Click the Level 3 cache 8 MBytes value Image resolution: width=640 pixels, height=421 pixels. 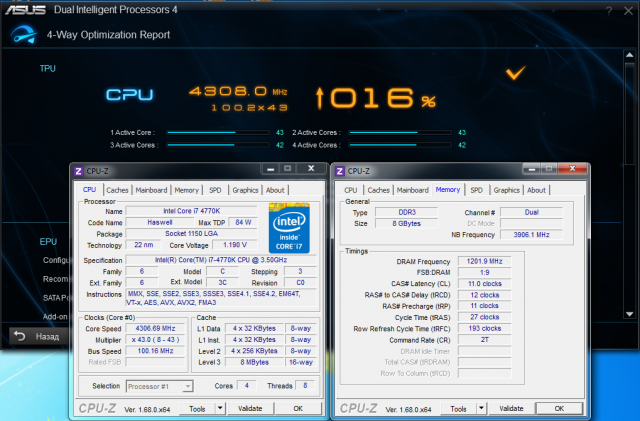click(254, 362)
